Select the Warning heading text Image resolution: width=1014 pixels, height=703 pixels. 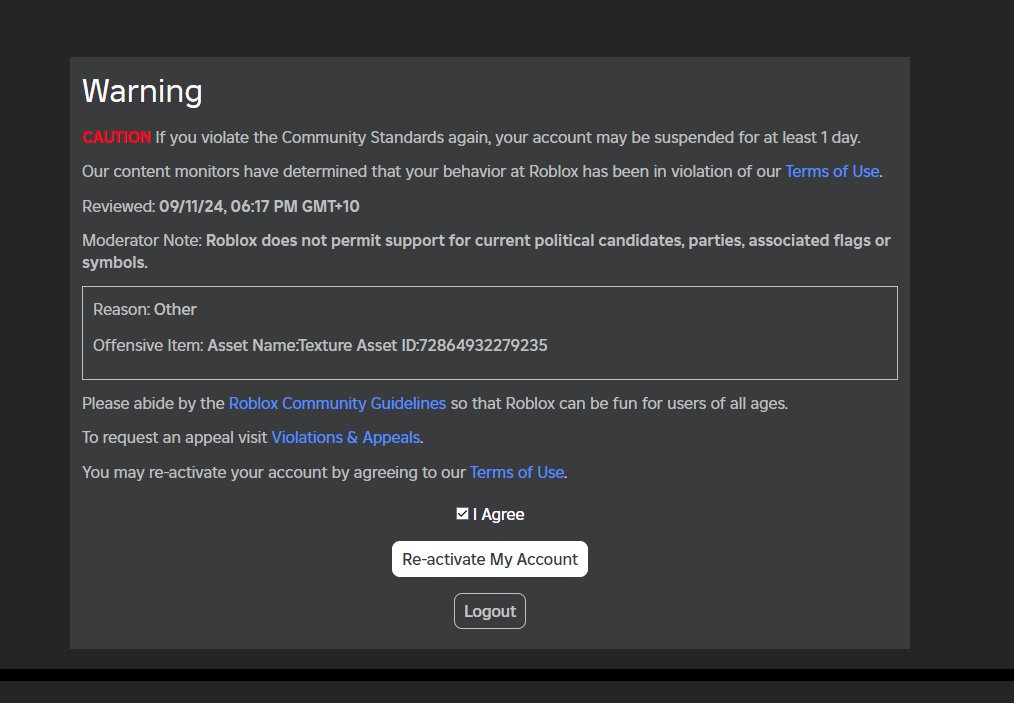click(x=142, y=91)
